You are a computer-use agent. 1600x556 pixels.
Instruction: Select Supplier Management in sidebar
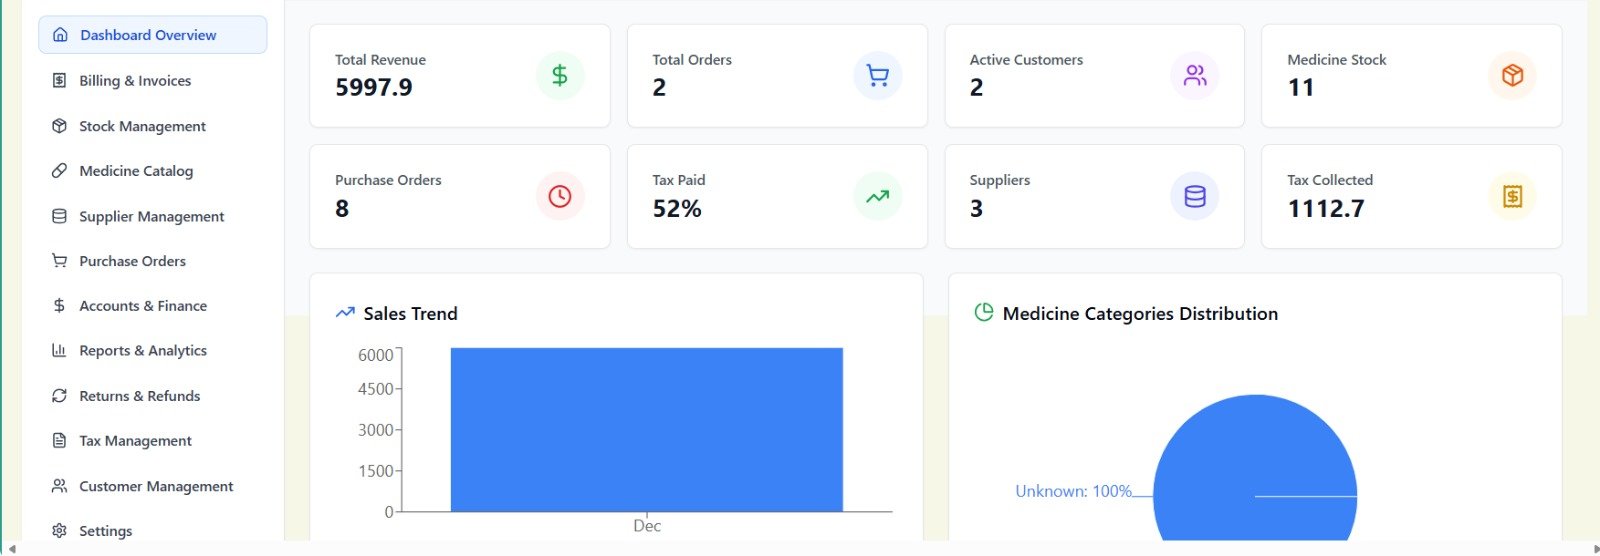pyautogui.click(x=151, y=216)
